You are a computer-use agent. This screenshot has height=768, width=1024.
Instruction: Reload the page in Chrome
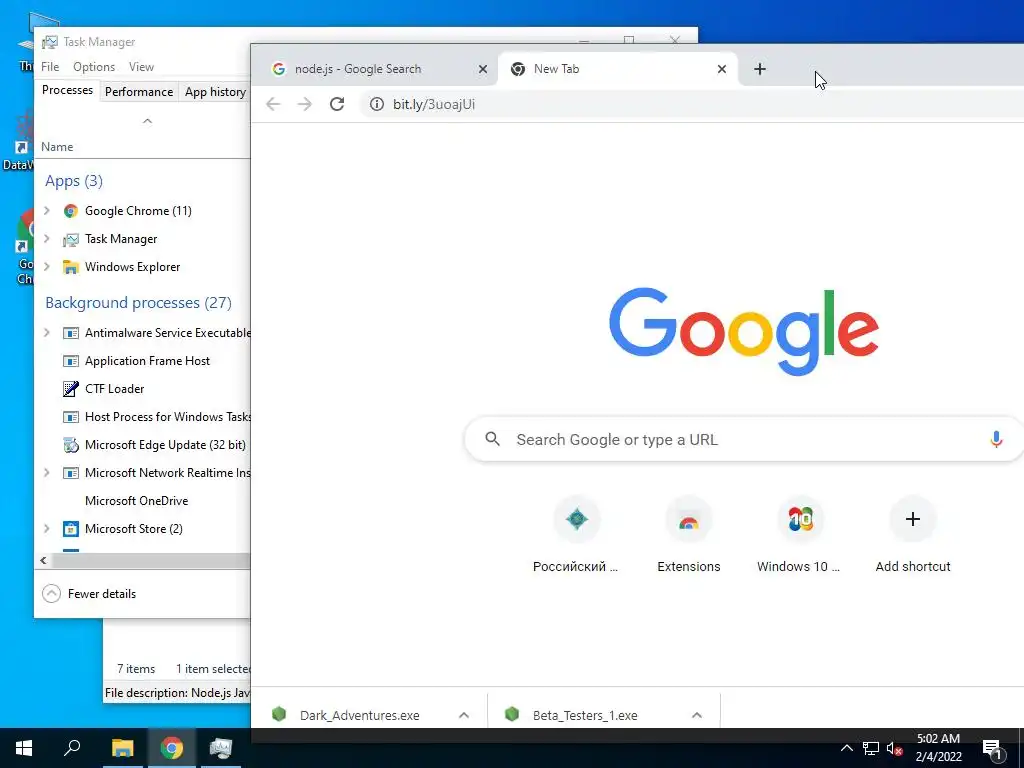pyautogui.click(x=337, y=104)
